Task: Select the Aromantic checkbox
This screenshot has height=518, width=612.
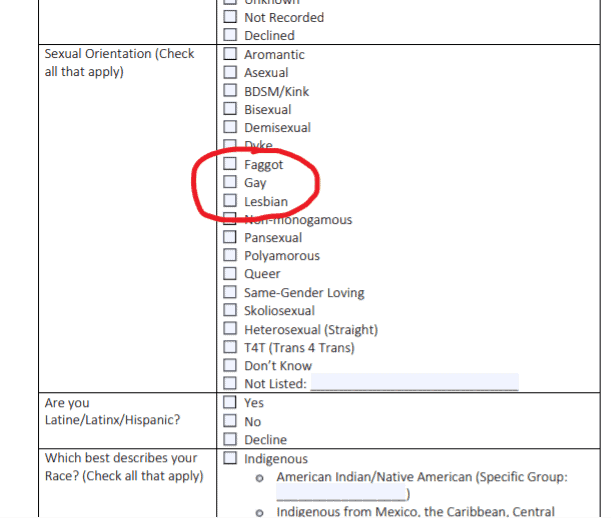Action: (230, 54)
